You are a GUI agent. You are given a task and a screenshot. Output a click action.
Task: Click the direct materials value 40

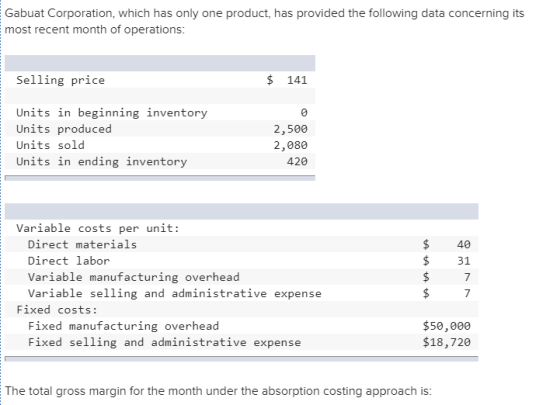(x=464, y=244)
